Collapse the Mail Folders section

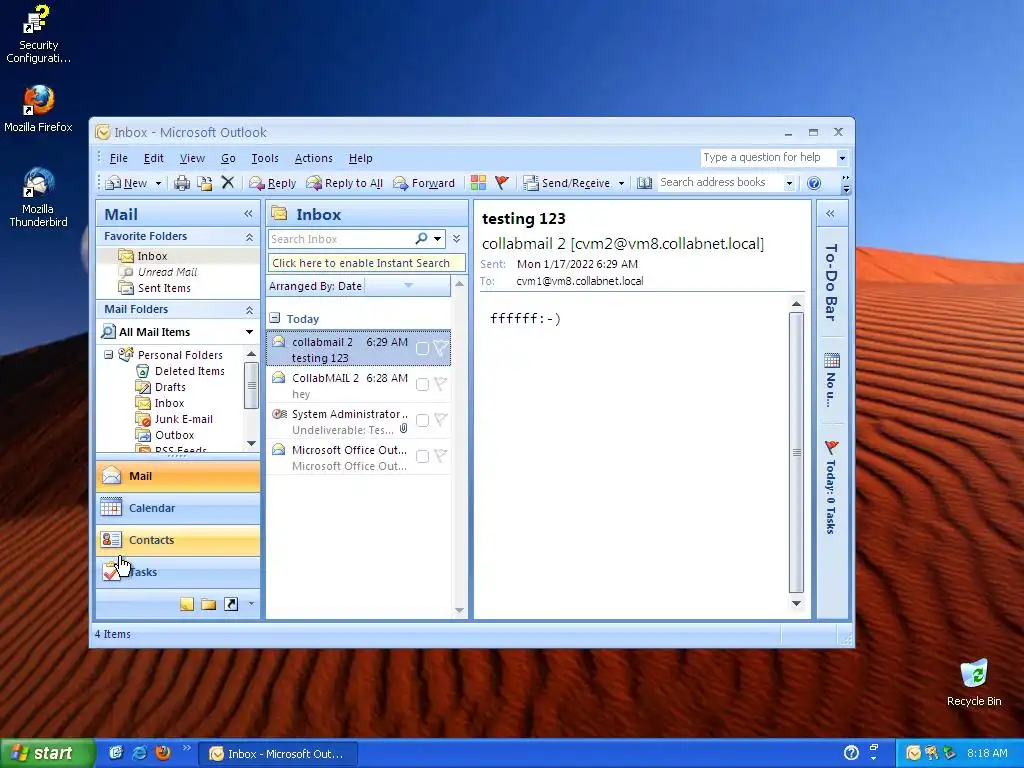pos(249,310)
